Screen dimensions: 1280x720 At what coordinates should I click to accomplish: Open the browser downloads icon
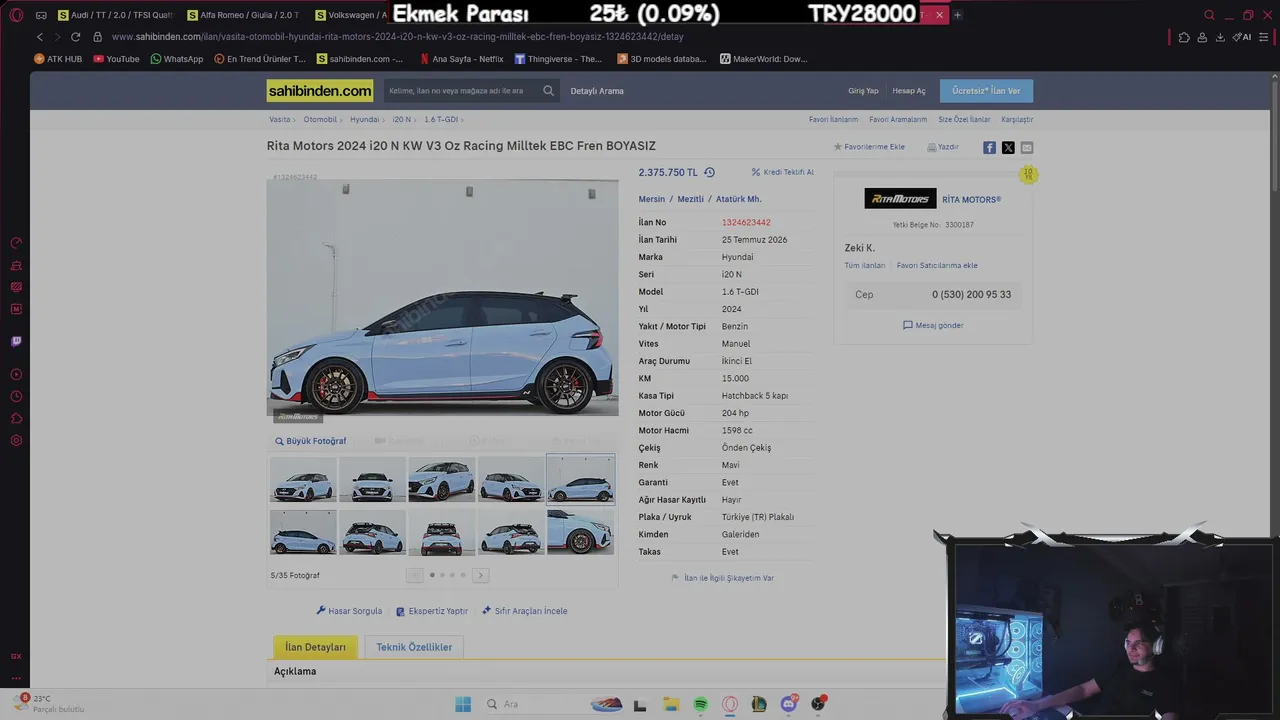pyautogui.click(x=1220, y=37)
